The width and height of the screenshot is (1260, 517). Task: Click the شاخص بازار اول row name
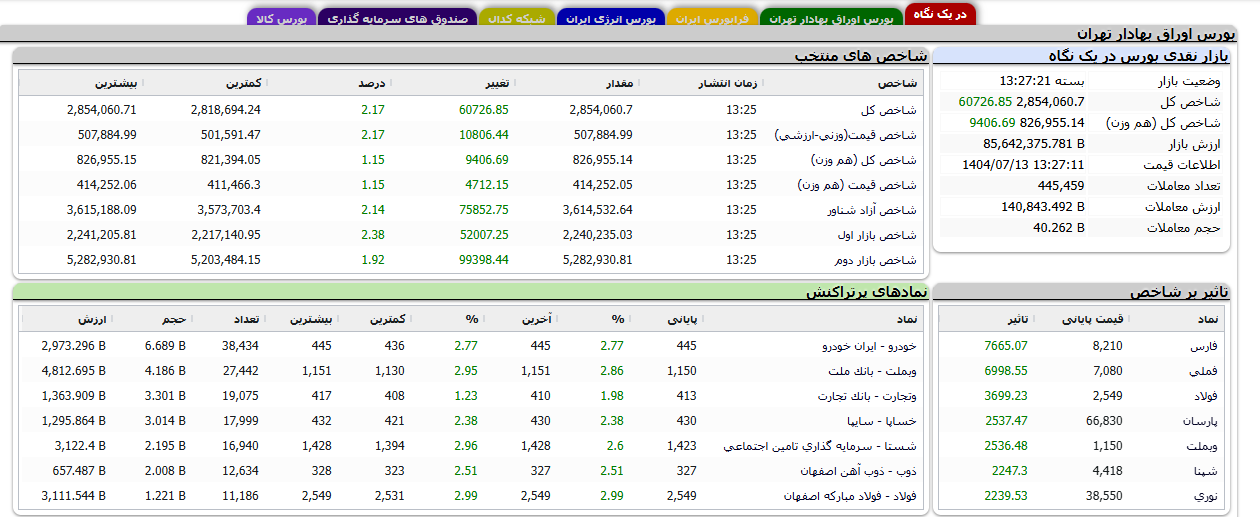pos(877,235)
